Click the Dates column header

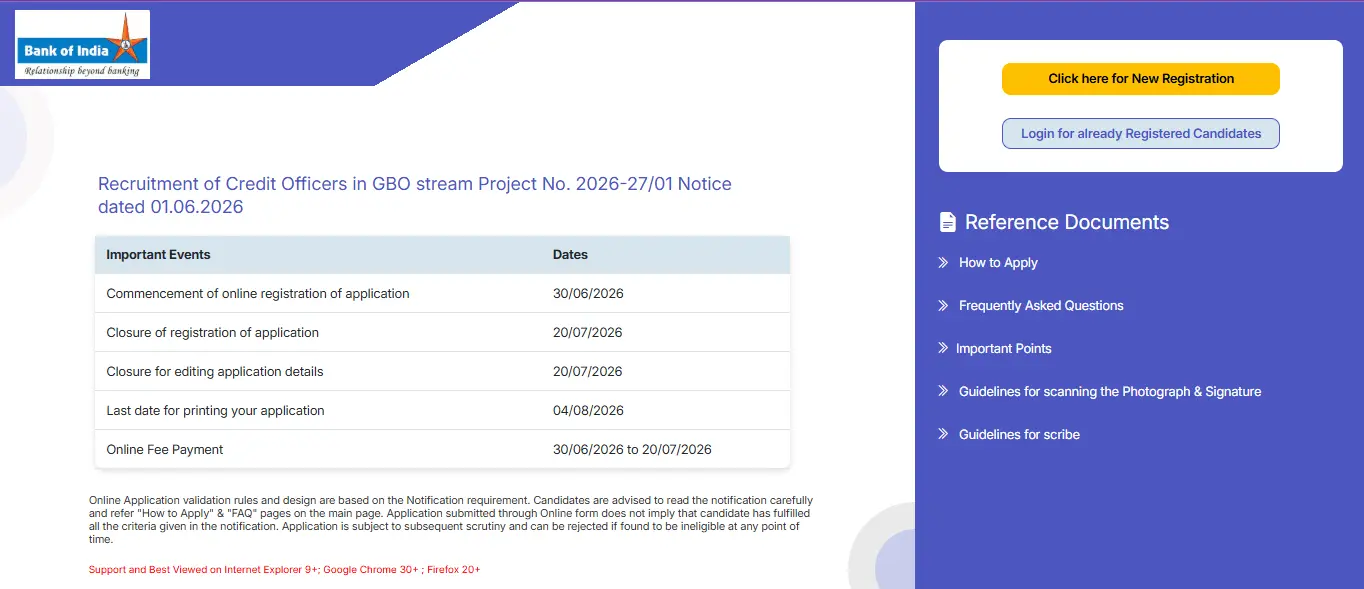click(x=570, y=254)
